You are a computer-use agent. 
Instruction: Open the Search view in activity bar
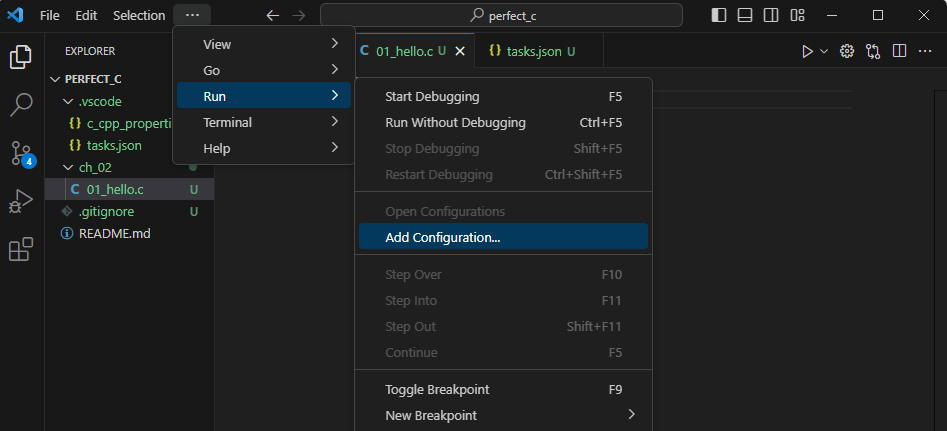(x=21, y=104)
